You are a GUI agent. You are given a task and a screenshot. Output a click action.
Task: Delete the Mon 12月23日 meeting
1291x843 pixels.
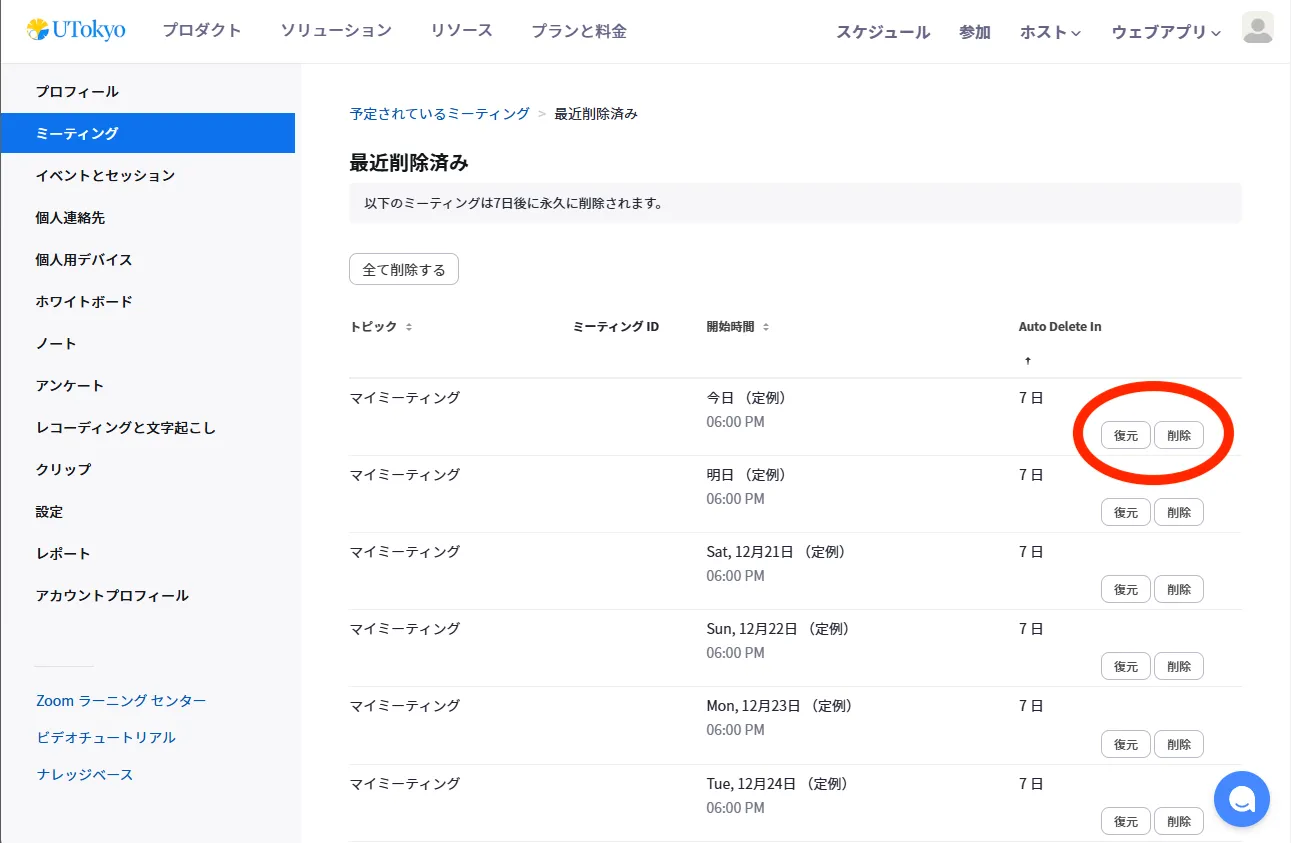[x=1179, y=743]
